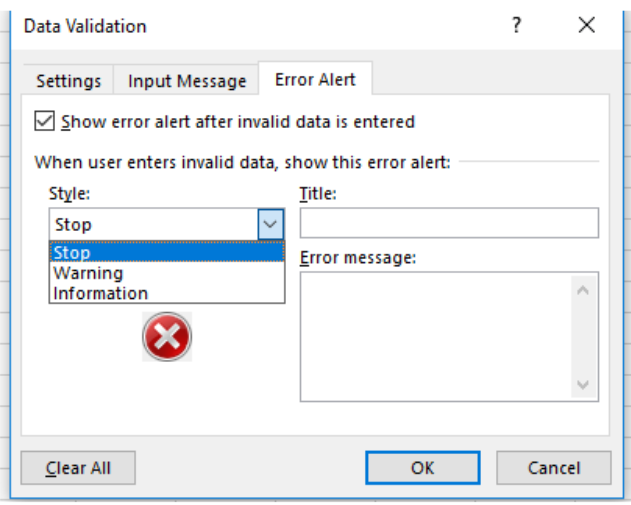Click inside the Error message text area
631x505 pixels.
click(436, 337)
